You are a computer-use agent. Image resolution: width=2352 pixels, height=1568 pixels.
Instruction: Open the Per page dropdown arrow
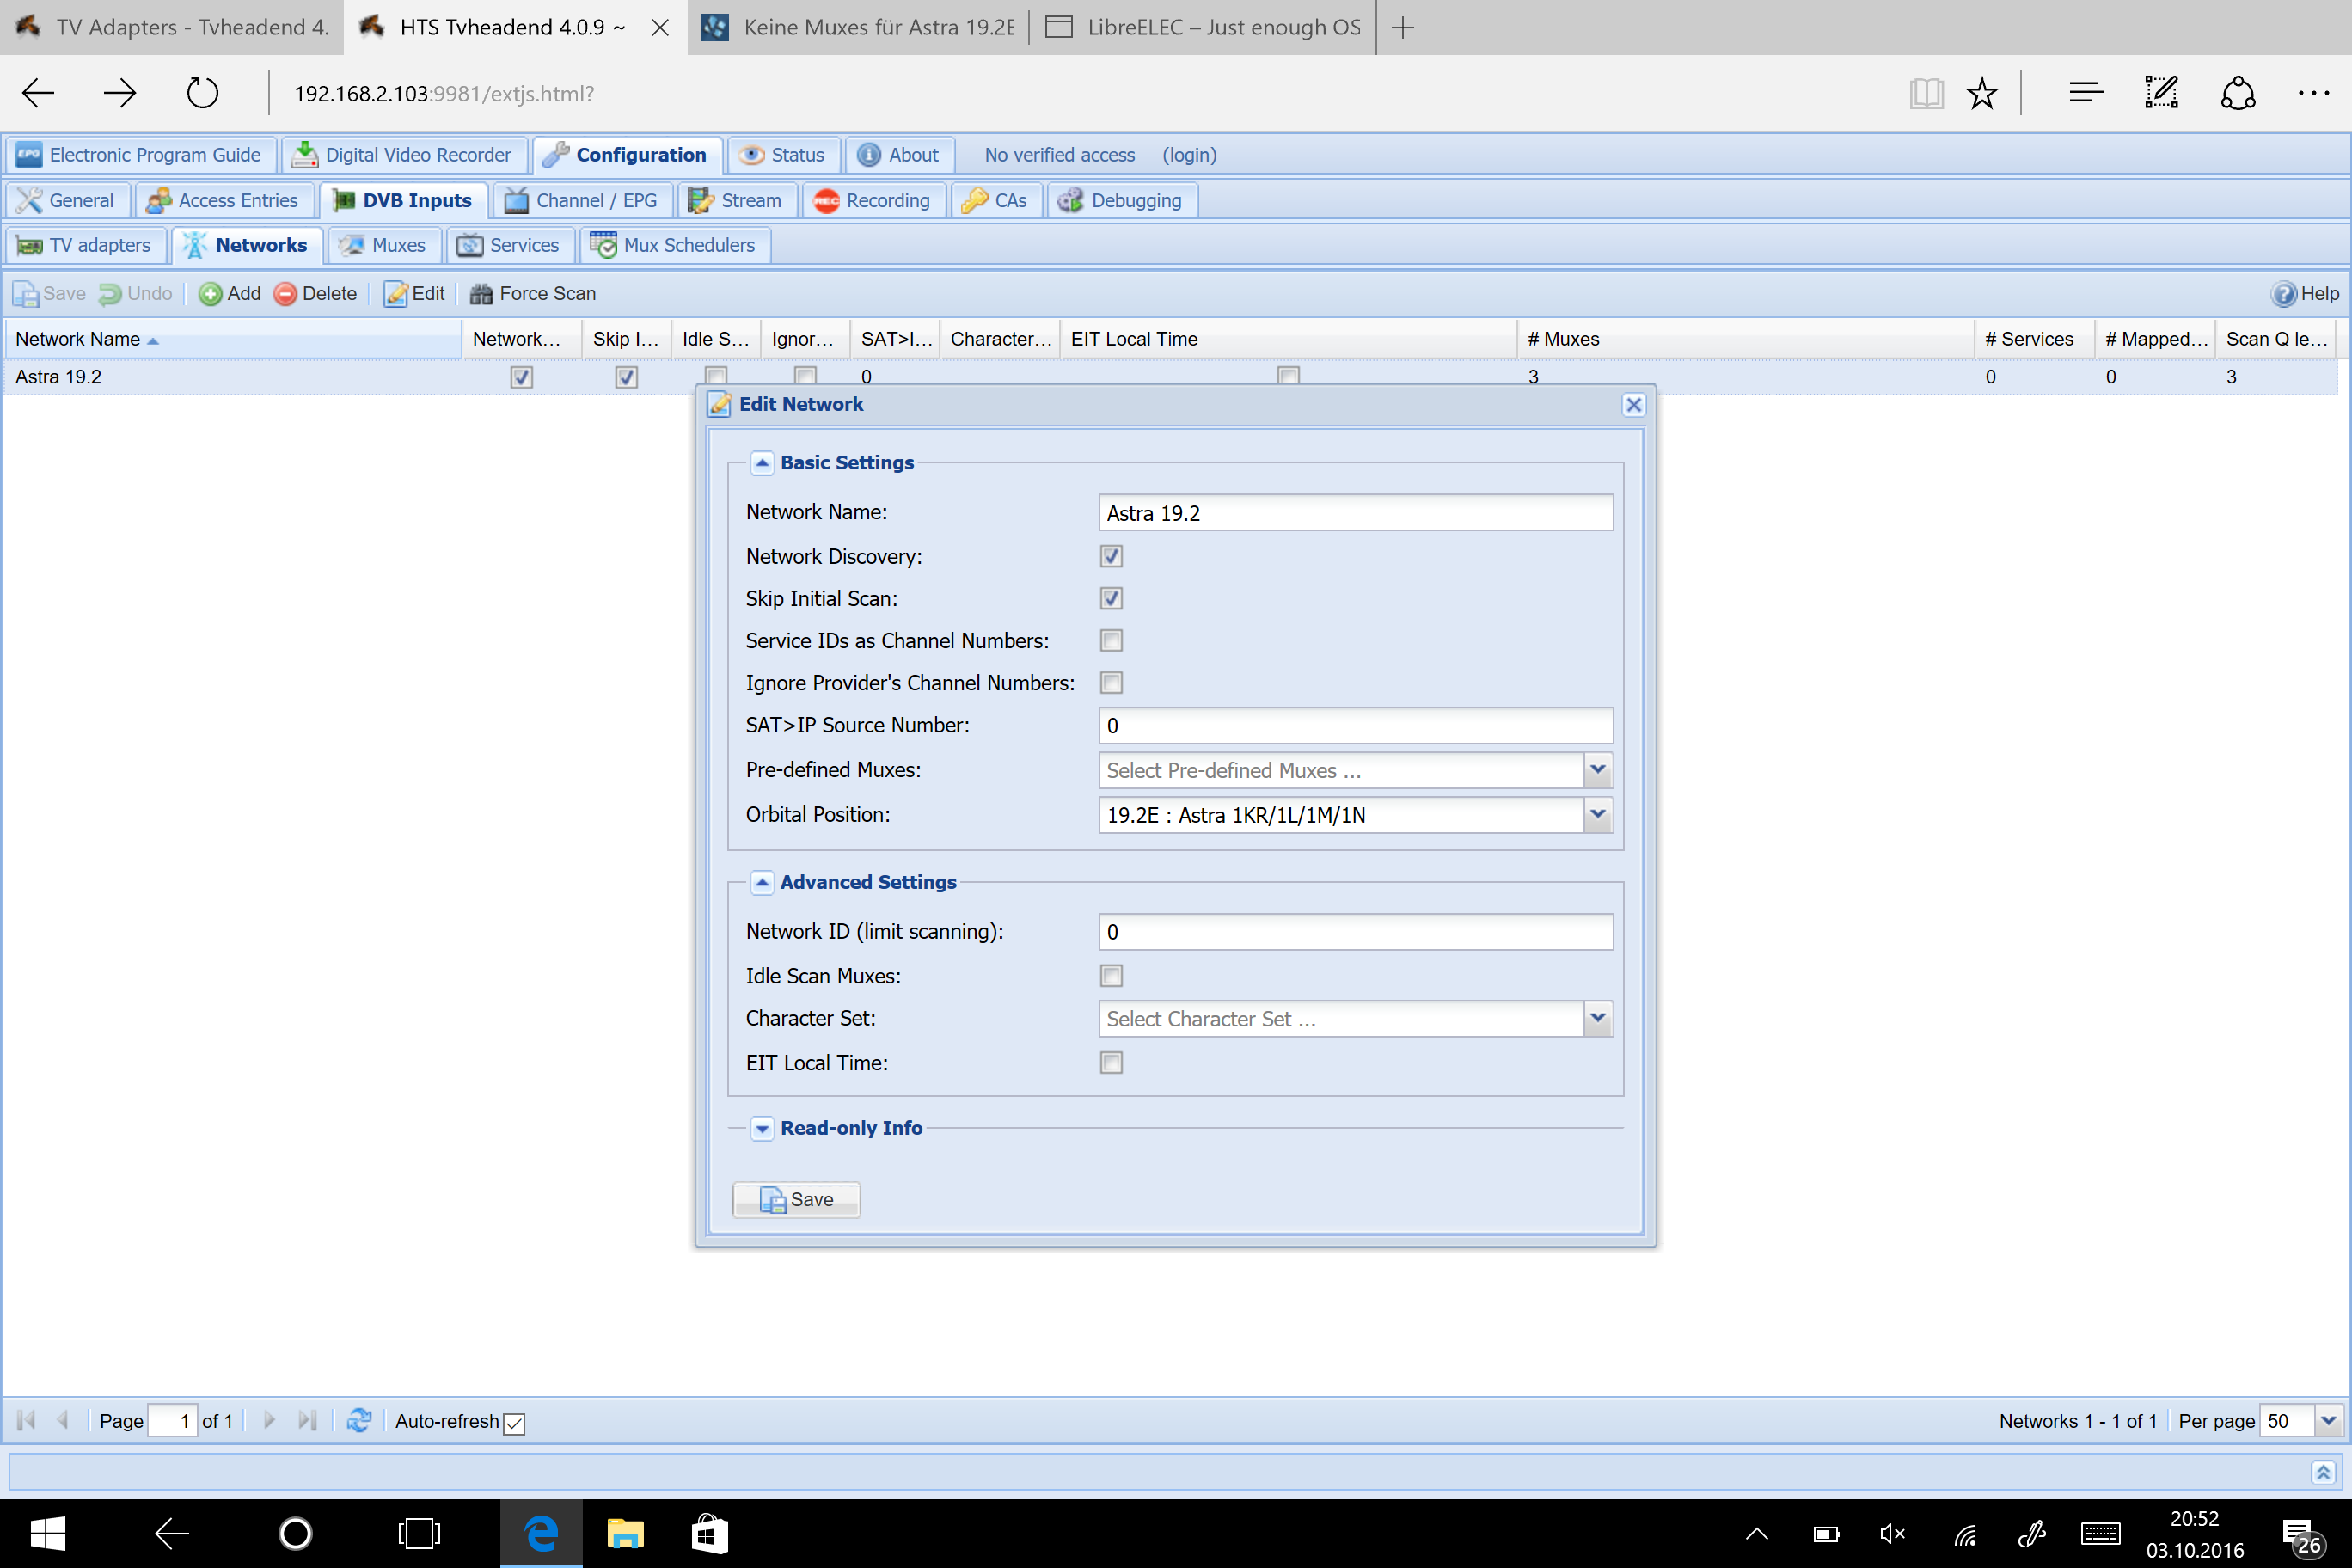(2328, 1420)
